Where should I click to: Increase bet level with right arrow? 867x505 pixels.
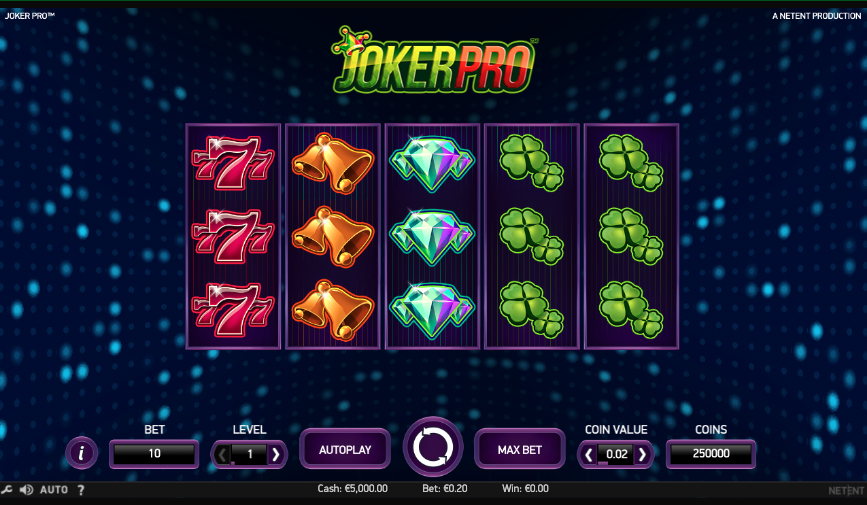275,455
